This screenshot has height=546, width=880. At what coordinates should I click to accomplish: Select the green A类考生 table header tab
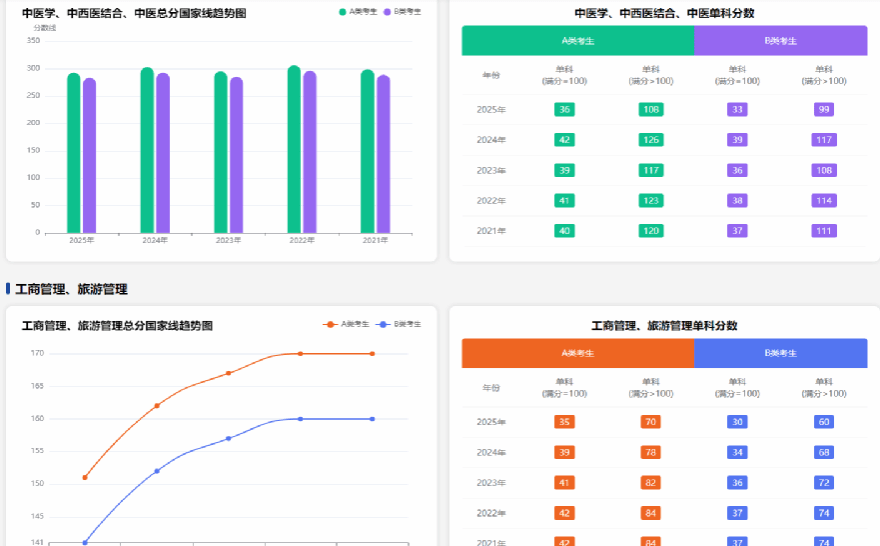click(x=577, y=41)
